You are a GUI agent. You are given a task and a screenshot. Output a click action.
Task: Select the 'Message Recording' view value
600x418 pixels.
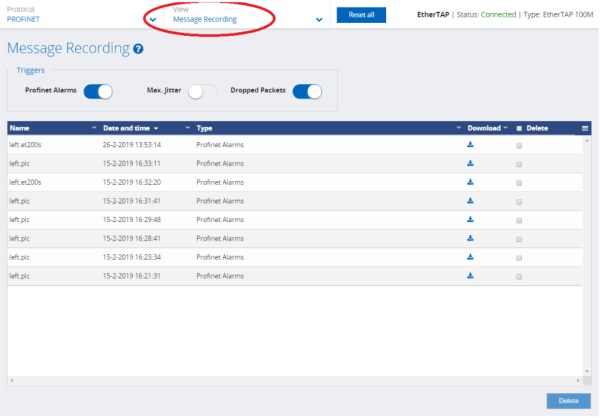pos(205,19)
